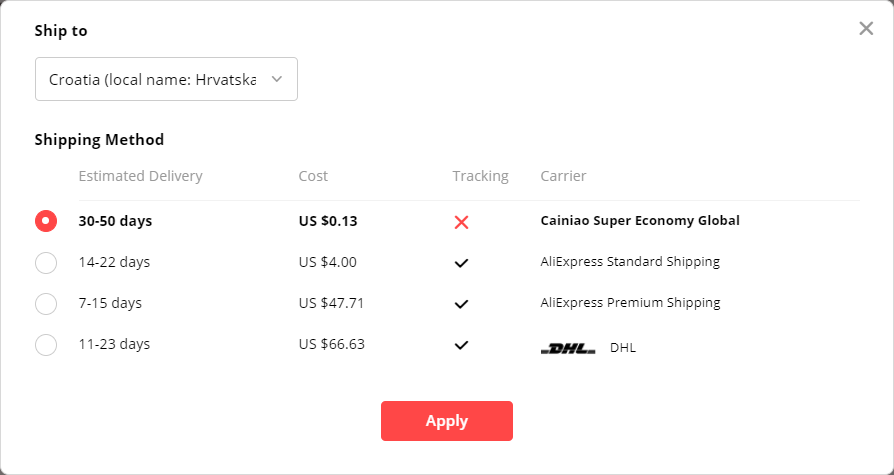Select the 30-50 days radio button
Screen dimensions: 894x475
click(x=46, y=221)
